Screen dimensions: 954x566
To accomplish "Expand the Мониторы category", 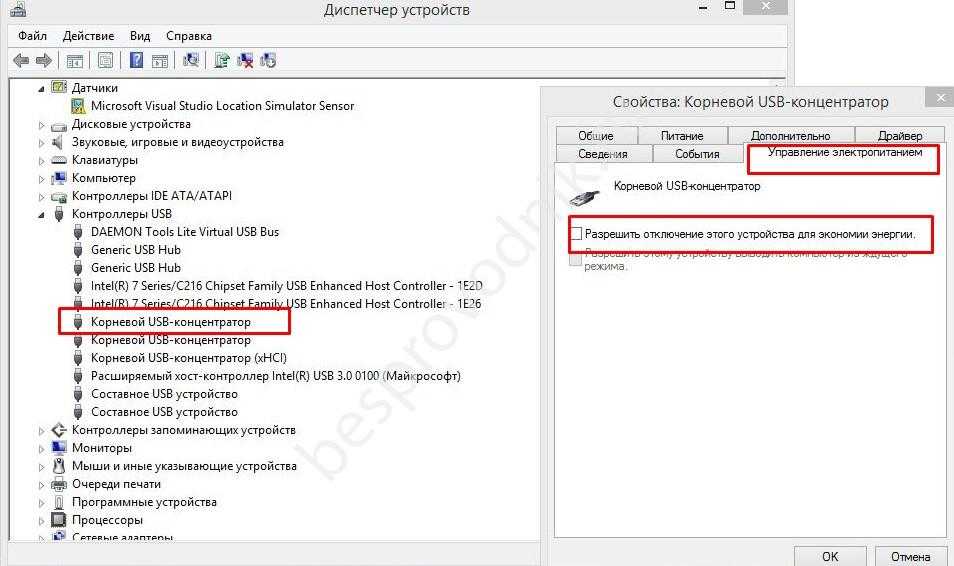I will [x=42, y=448].
